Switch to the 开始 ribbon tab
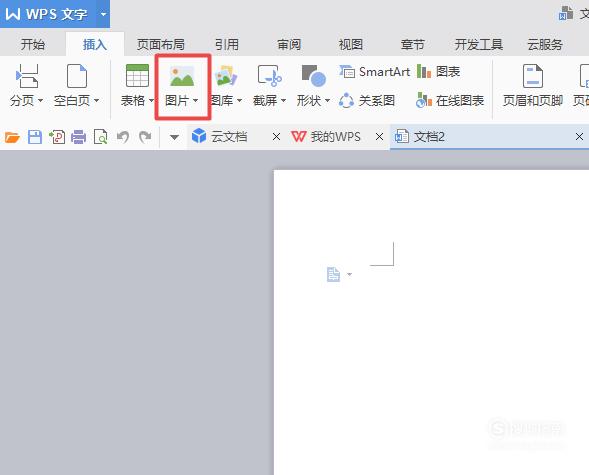This screenshot has height=475, width=589. [x=33, y=45]
